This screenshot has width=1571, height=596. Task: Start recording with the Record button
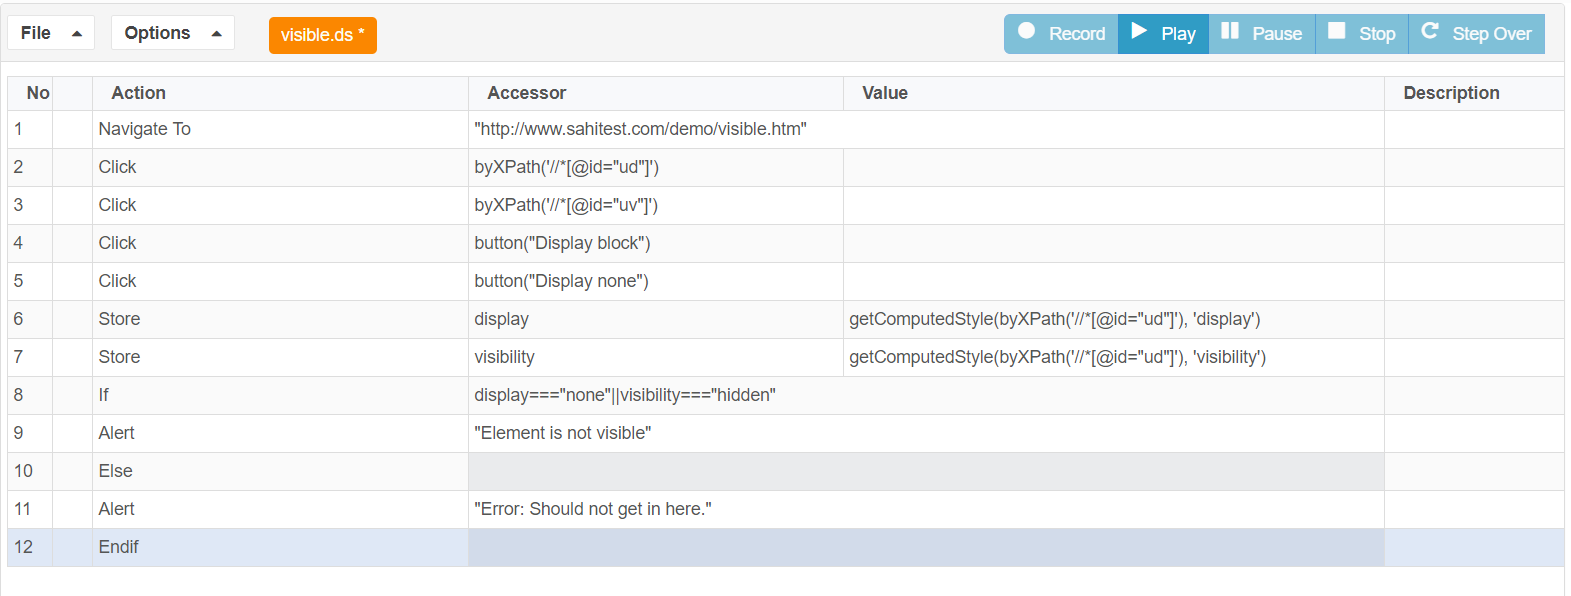[x=1061, y=34]
